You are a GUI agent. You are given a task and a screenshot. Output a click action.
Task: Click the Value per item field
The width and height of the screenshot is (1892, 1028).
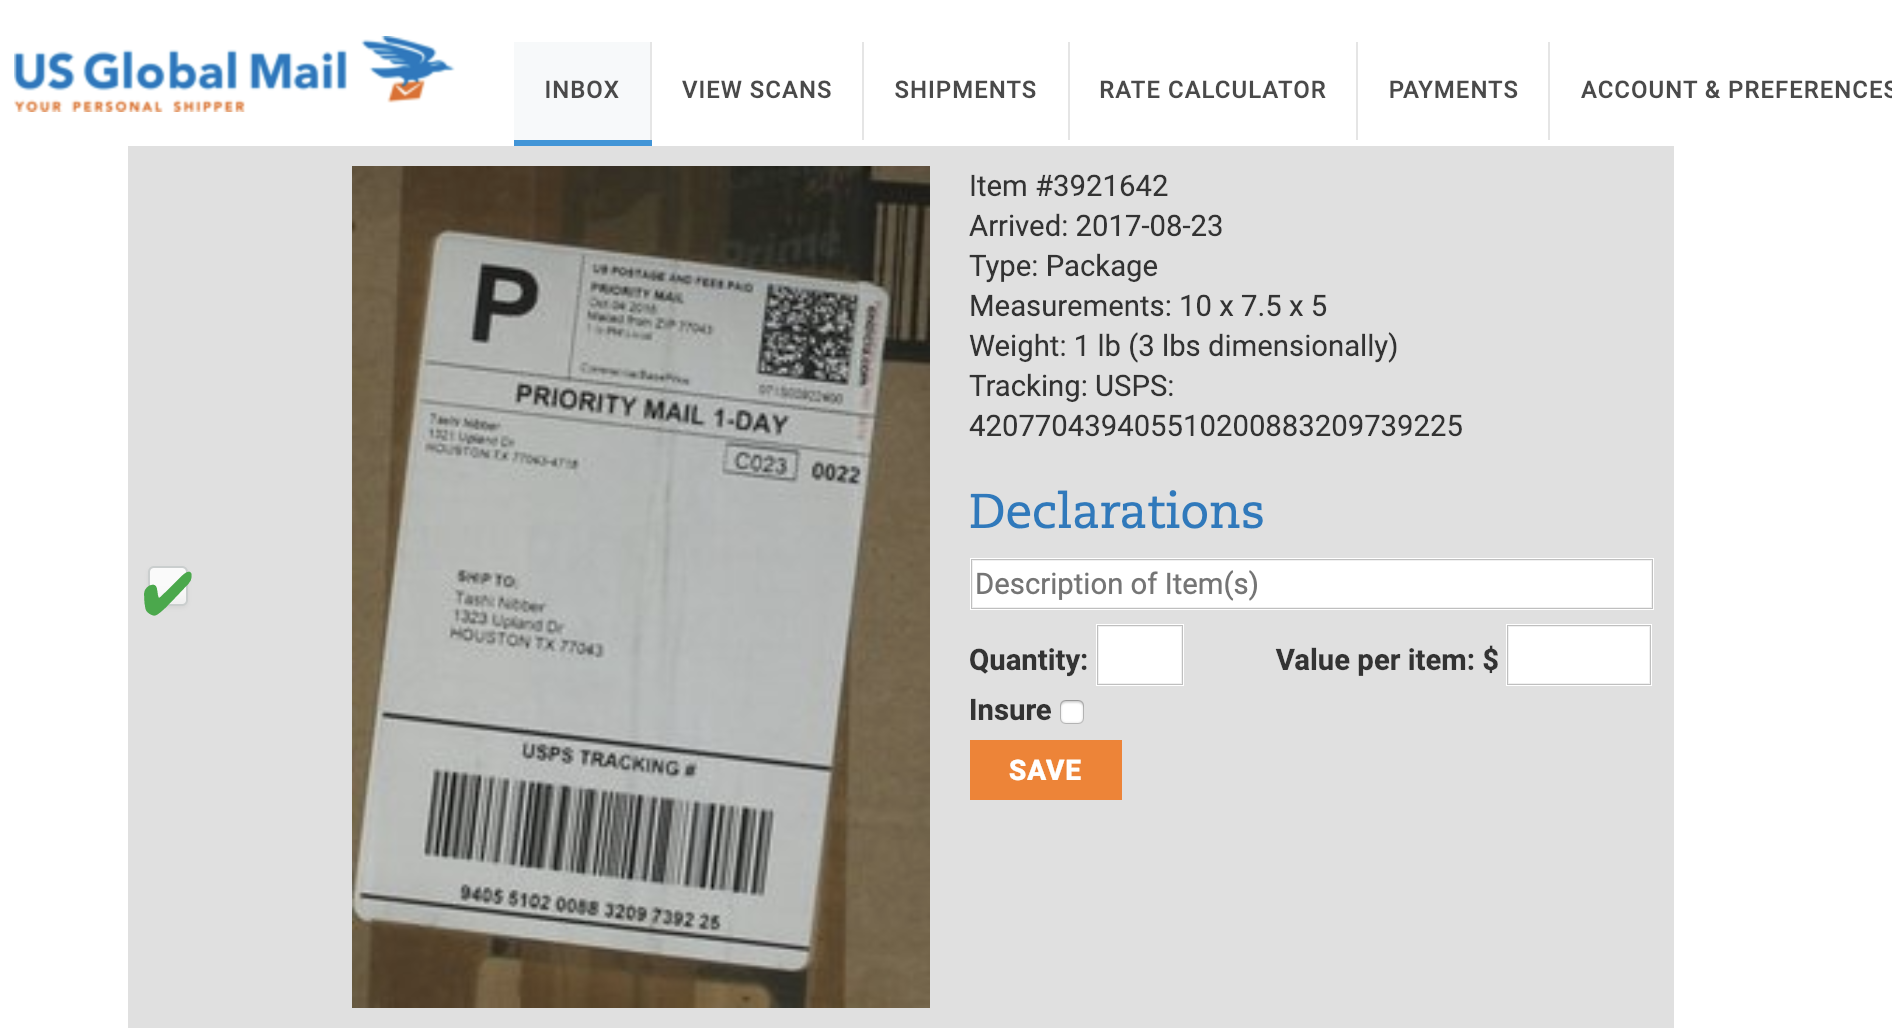pos(1578,656)
